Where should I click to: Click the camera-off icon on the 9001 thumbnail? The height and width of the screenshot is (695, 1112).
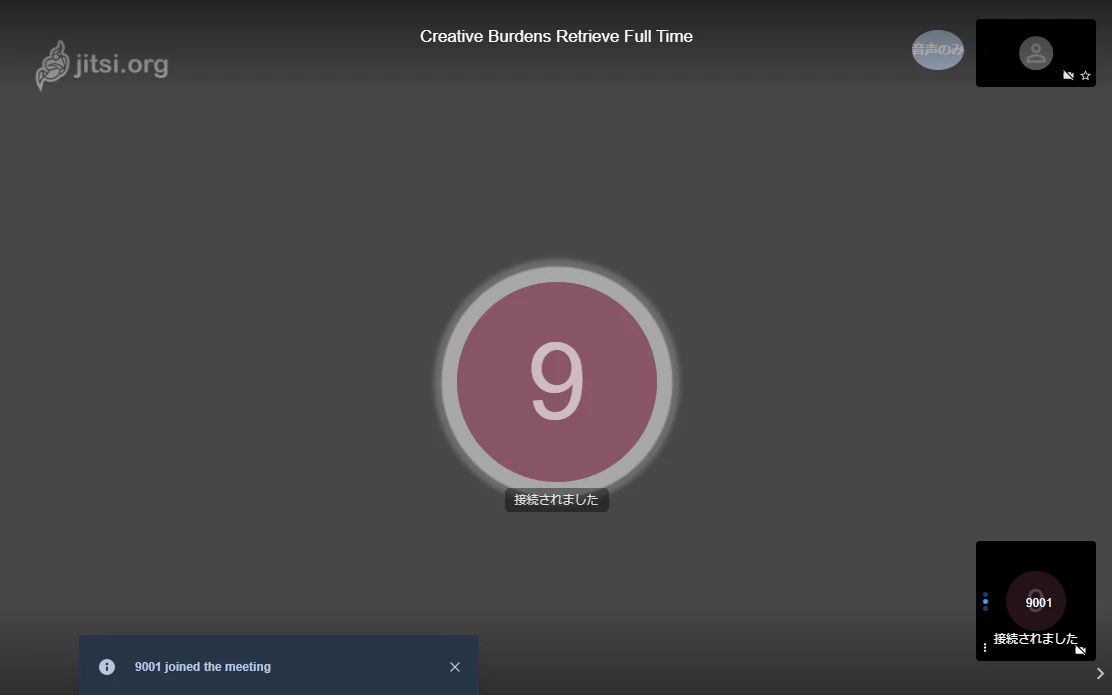click(1081, 650)
